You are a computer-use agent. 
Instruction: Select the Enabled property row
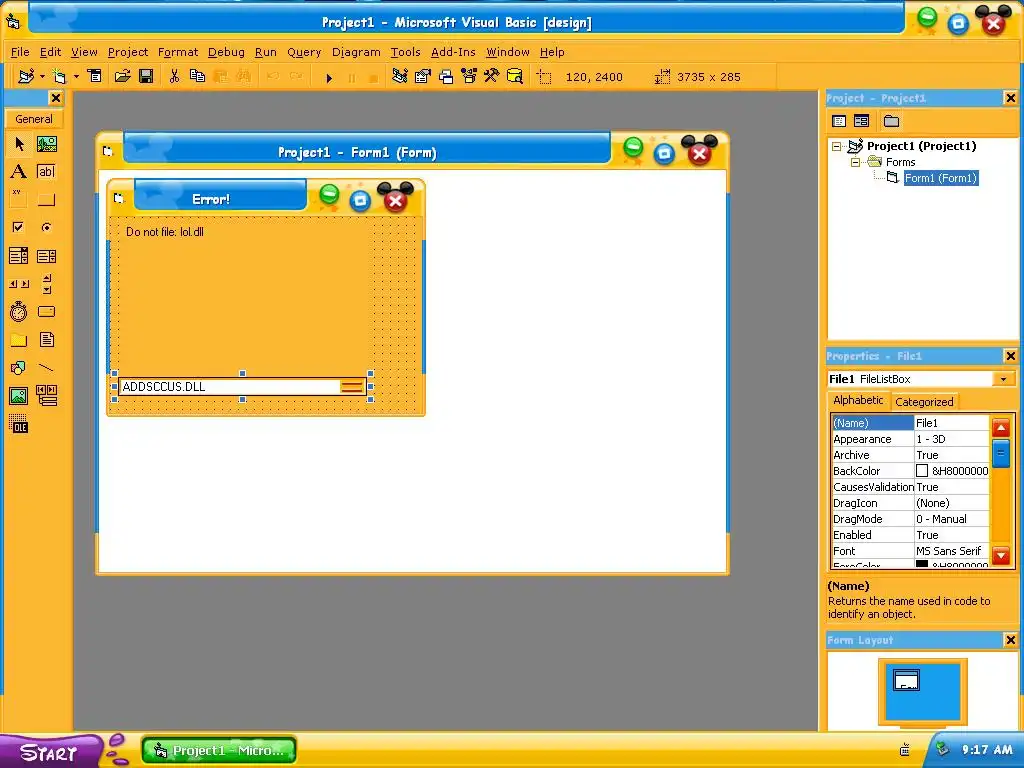910,535
